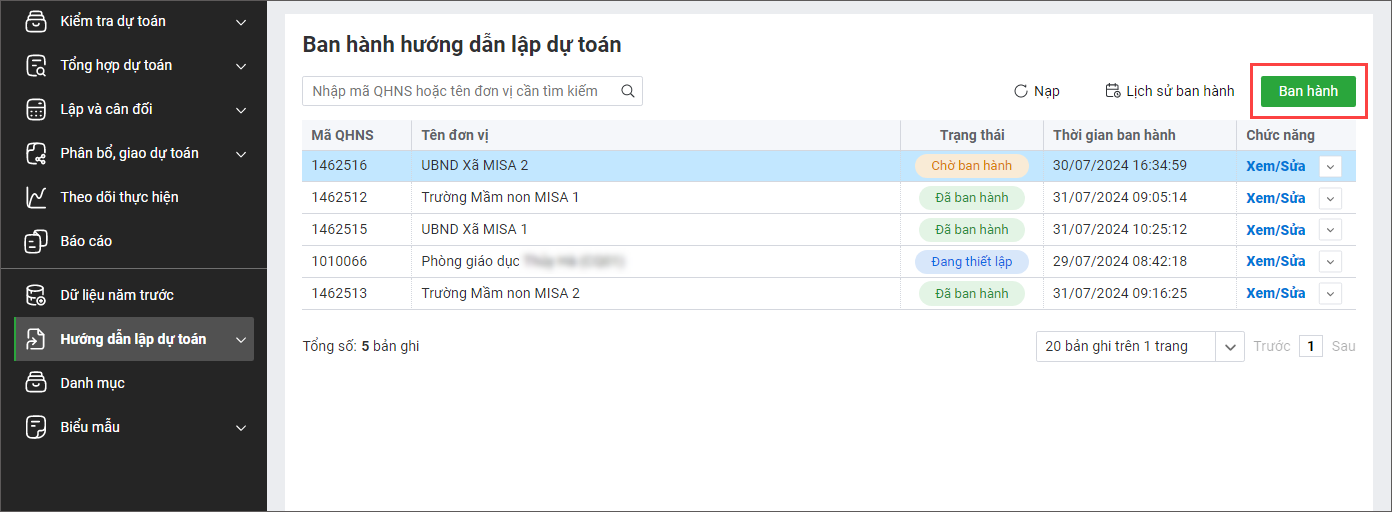This screenshot has height=512, width=1392.
Task: Open function dropdown for UBND Xã MISA 2
Action: (1330, 166)
